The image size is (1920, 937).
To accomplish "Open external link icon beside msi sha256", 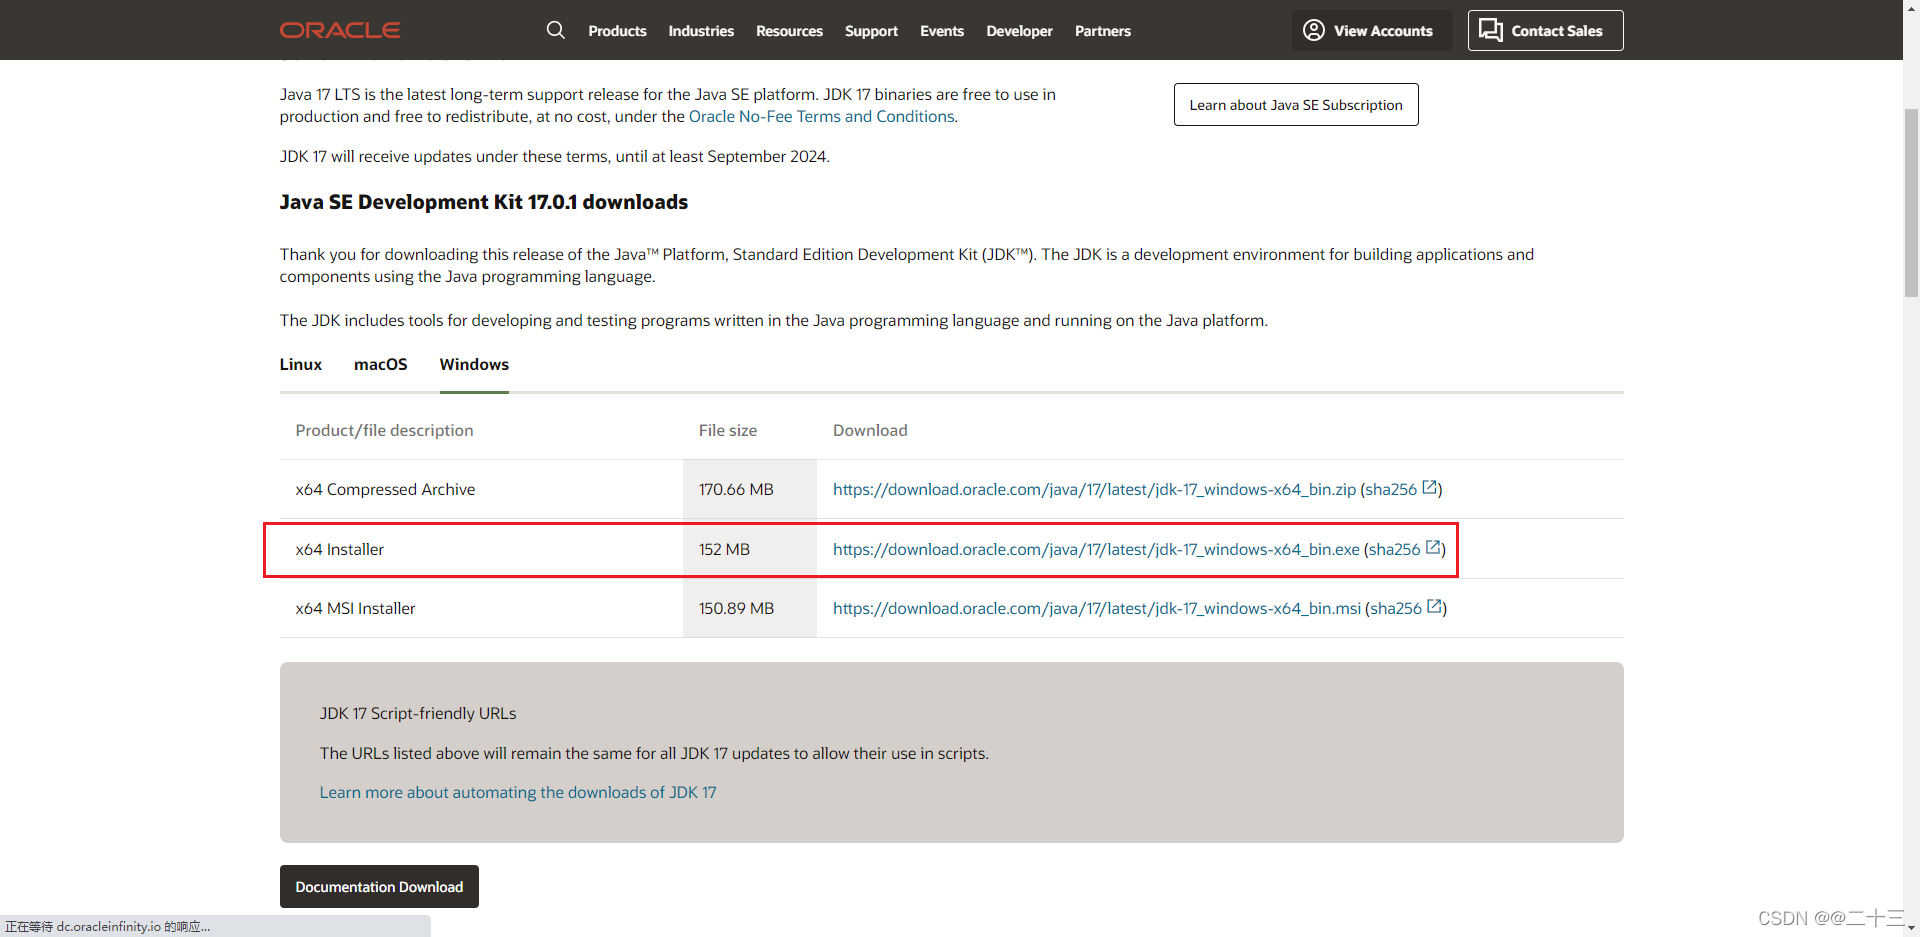I will click(x=1434, y=607).
